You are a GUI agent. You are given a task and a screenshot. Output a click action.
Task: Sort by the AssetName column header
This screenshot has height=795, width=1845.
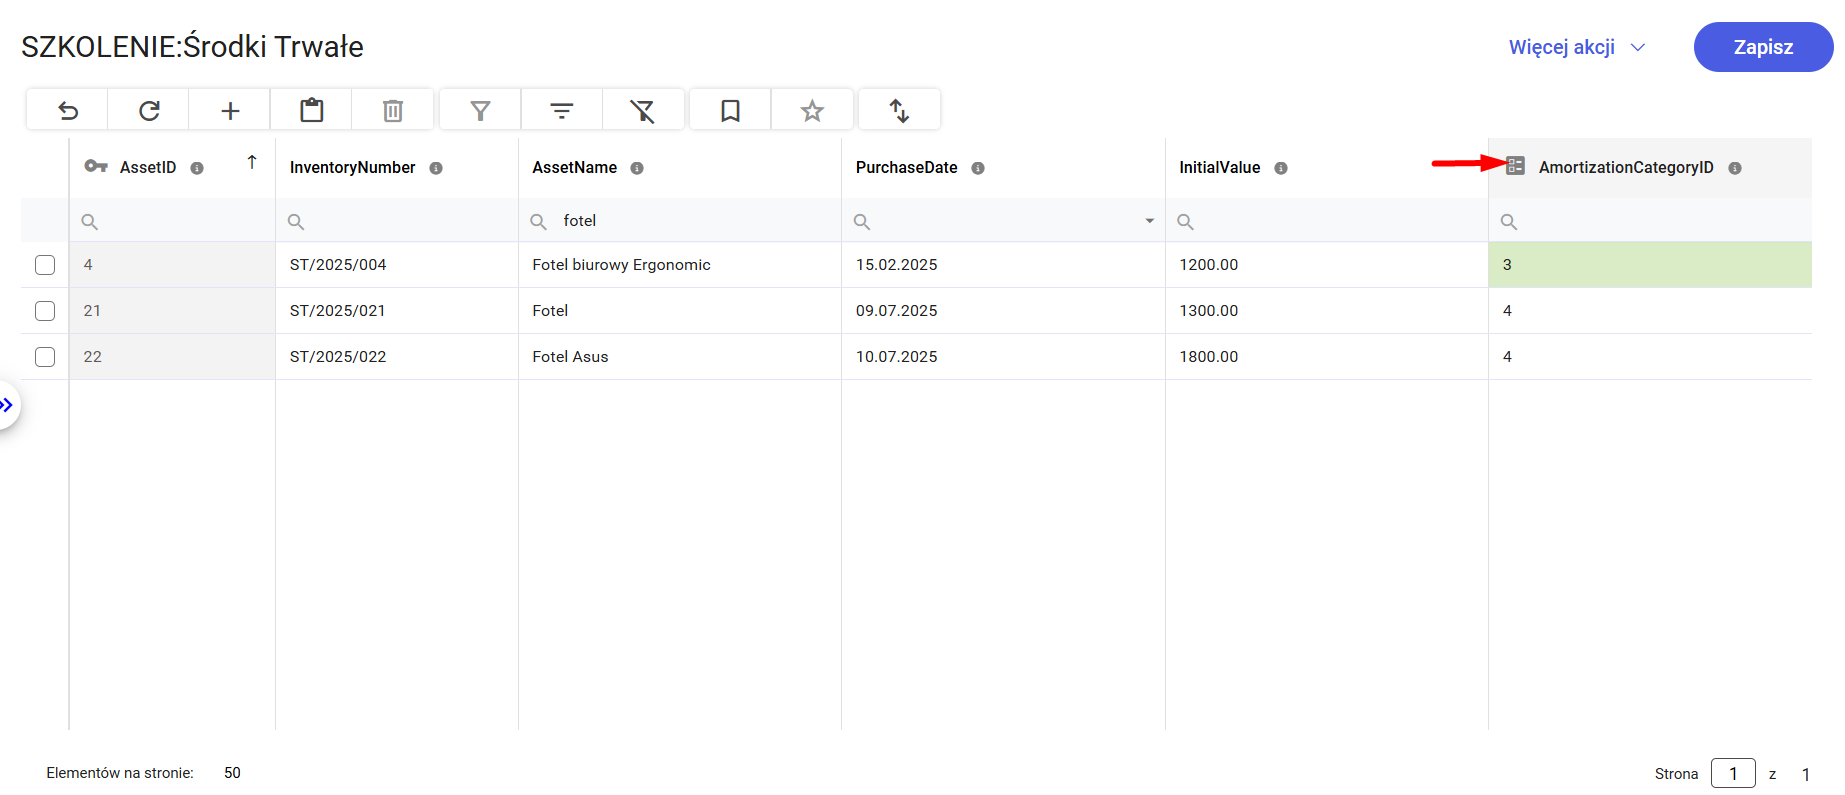pyautogui.click(x=574, y=168)
